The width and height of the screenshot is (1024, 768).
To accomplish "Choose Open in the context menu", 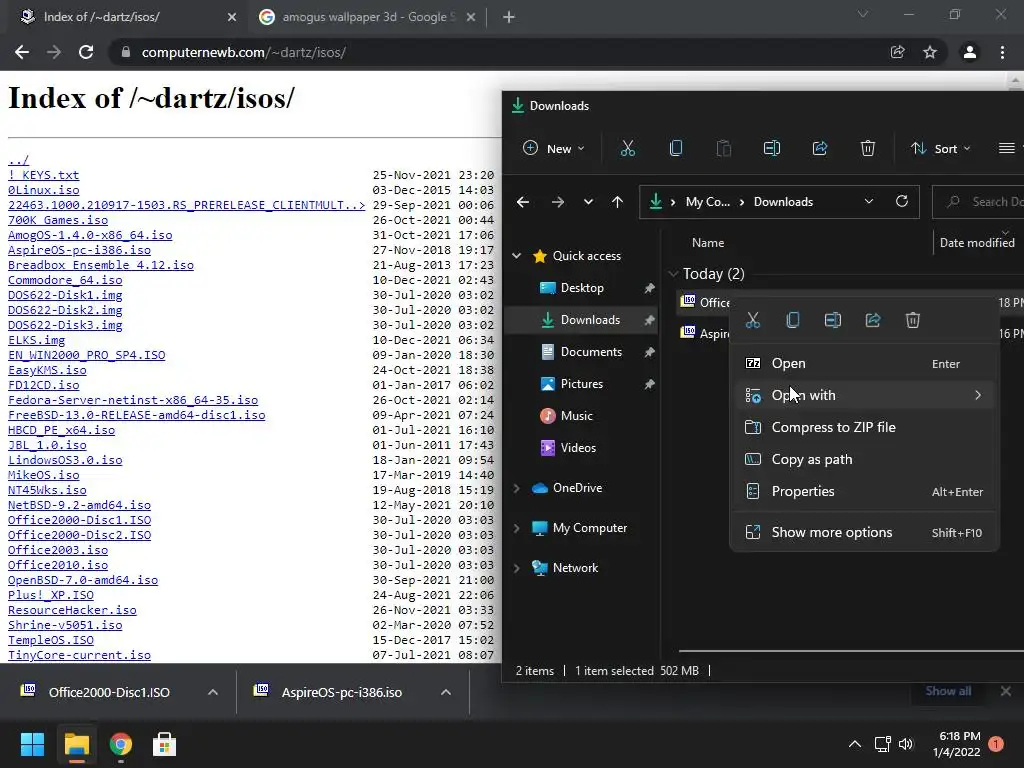I will [x=865, y=363].
